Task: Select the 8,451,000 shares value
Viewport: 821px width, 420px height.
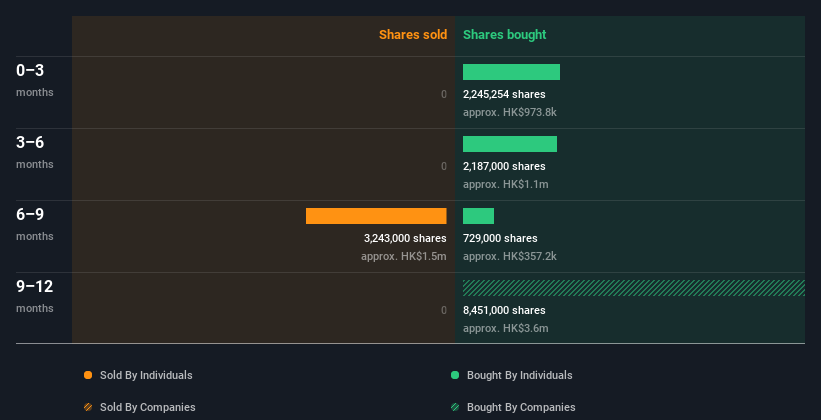Action: 504,310
